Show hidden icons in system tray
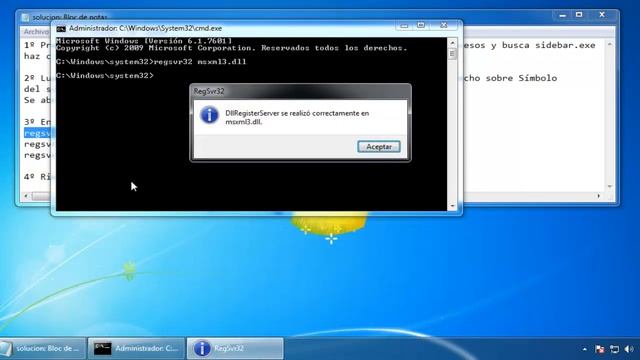 pos(584,349)
